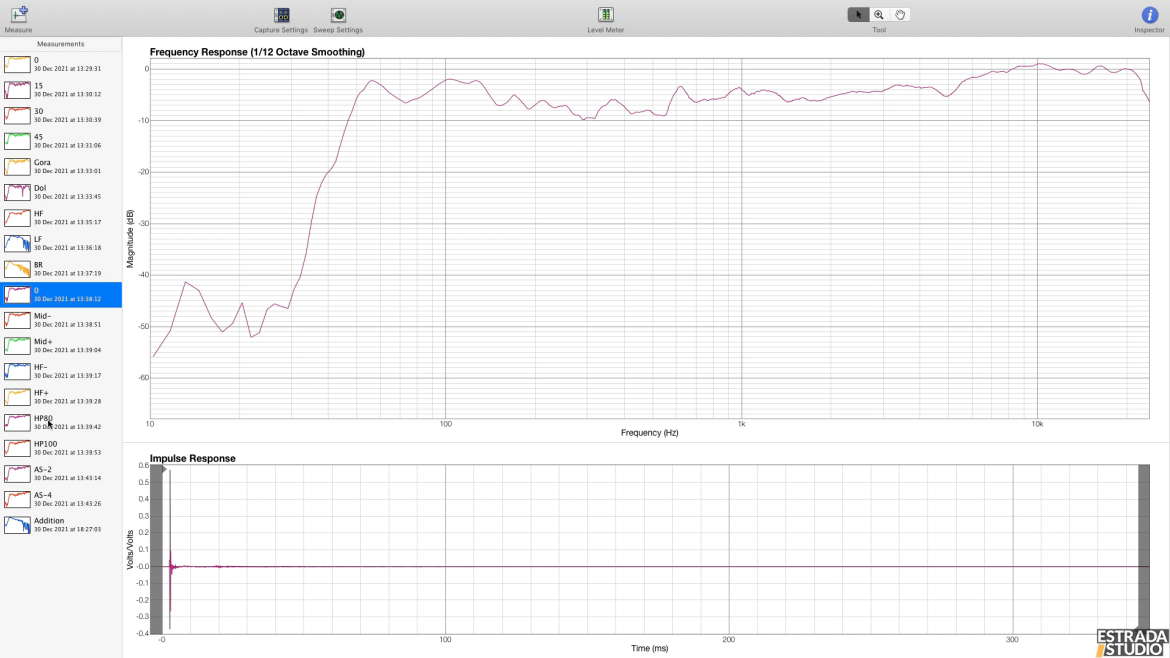Select the 15 measurement thumbnail
Image resolution: width=1170 pixels, height=658 pixels.
[17, 90]
